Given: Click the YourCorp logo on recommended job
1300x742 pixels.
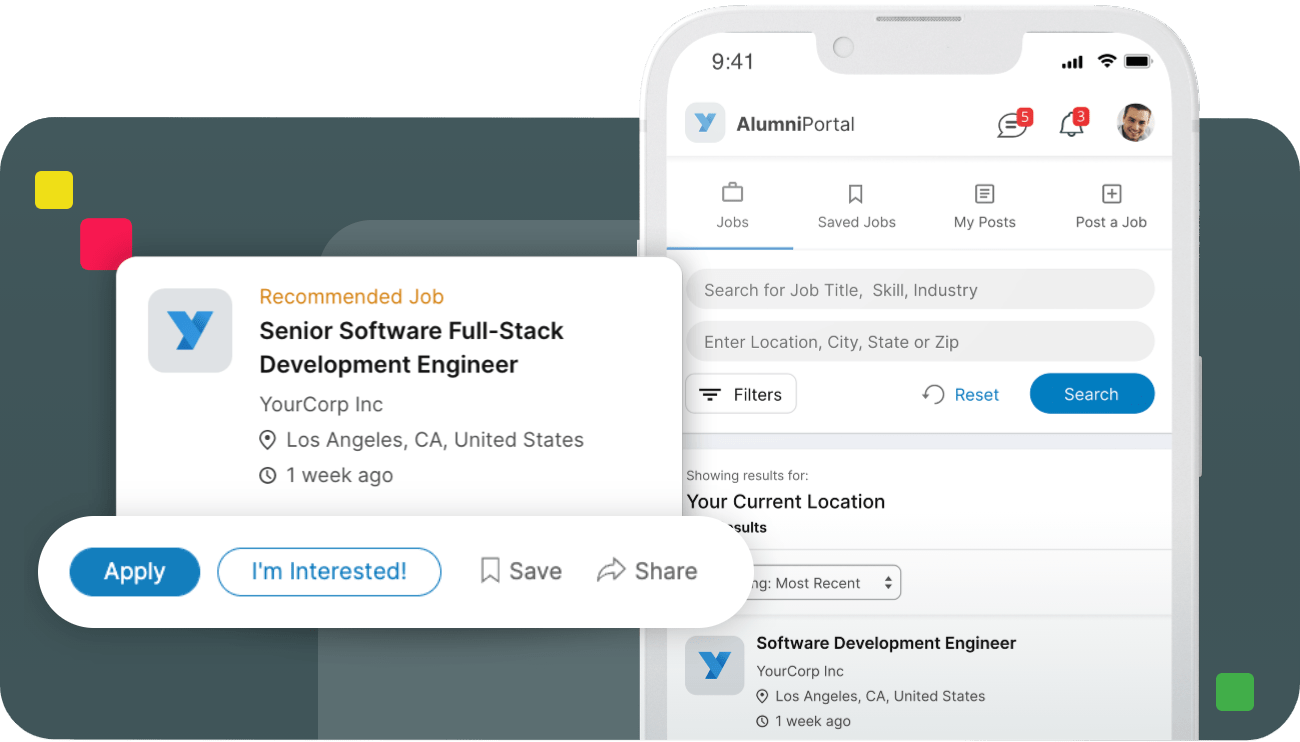Looking at the screenshot, I should point(190,331).
